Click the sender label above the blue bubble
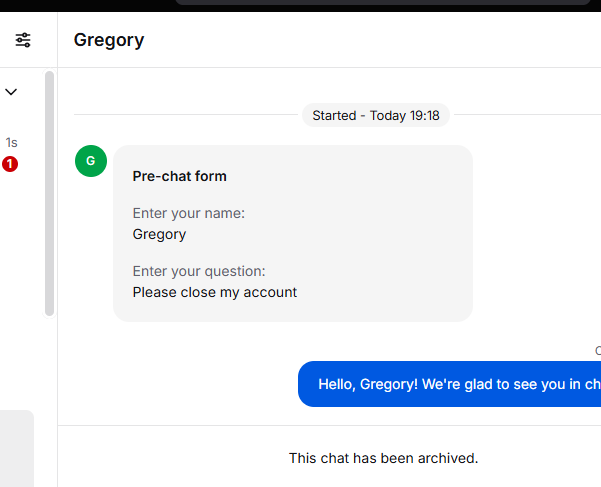601x487 pixels. [x=598, y=351]
